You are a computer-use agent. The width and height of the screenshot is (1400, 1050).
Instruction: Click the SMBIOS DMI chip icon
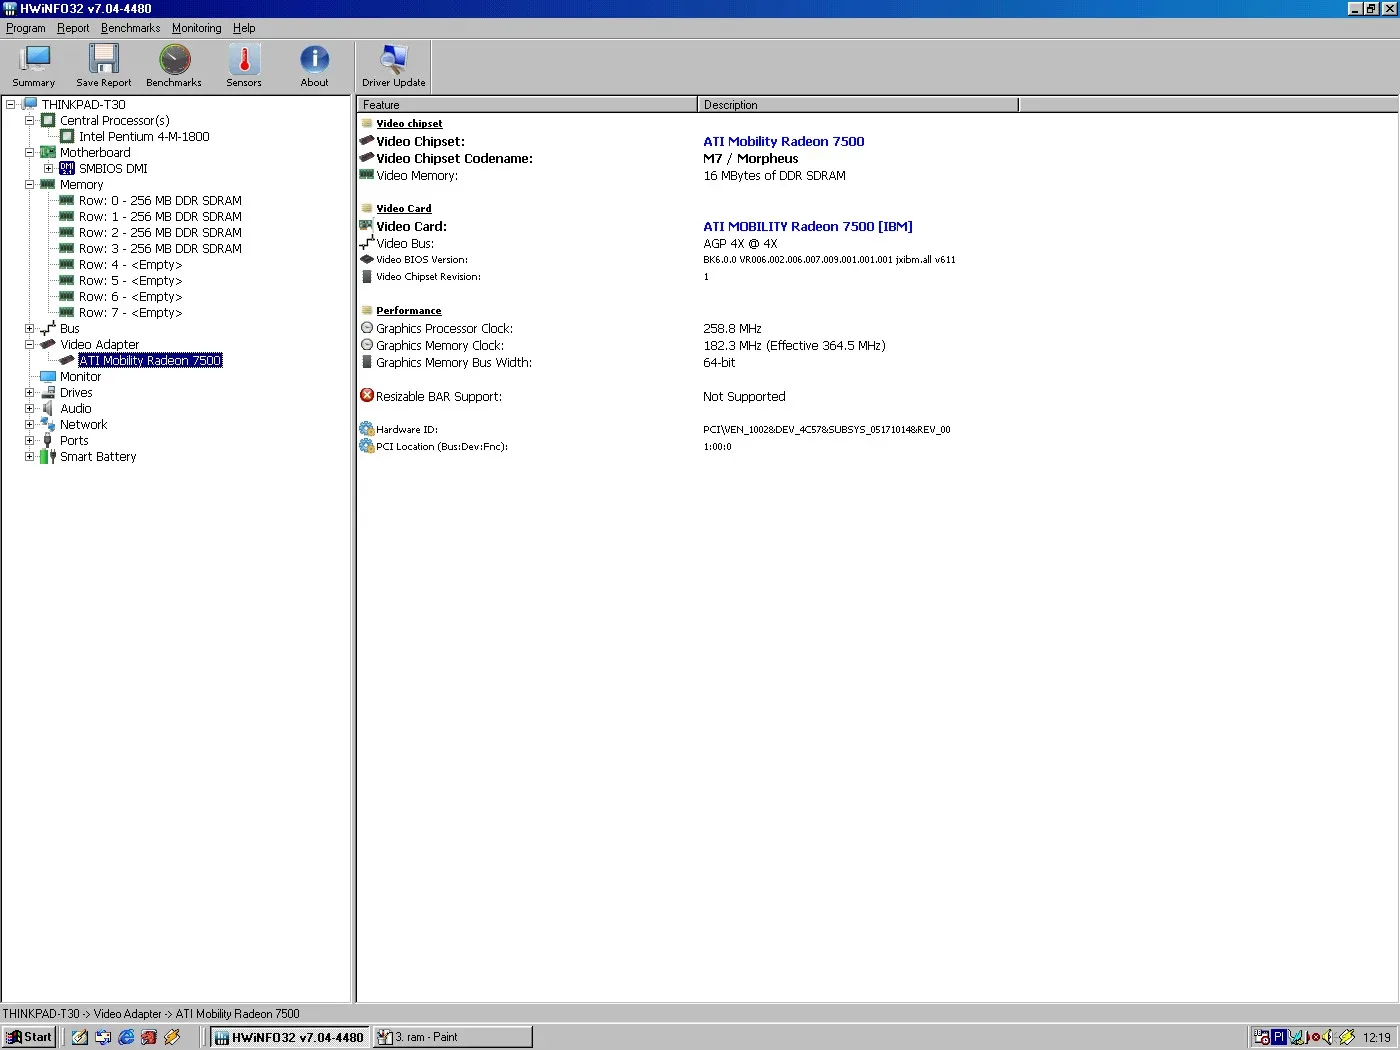[x=67, y=168]
